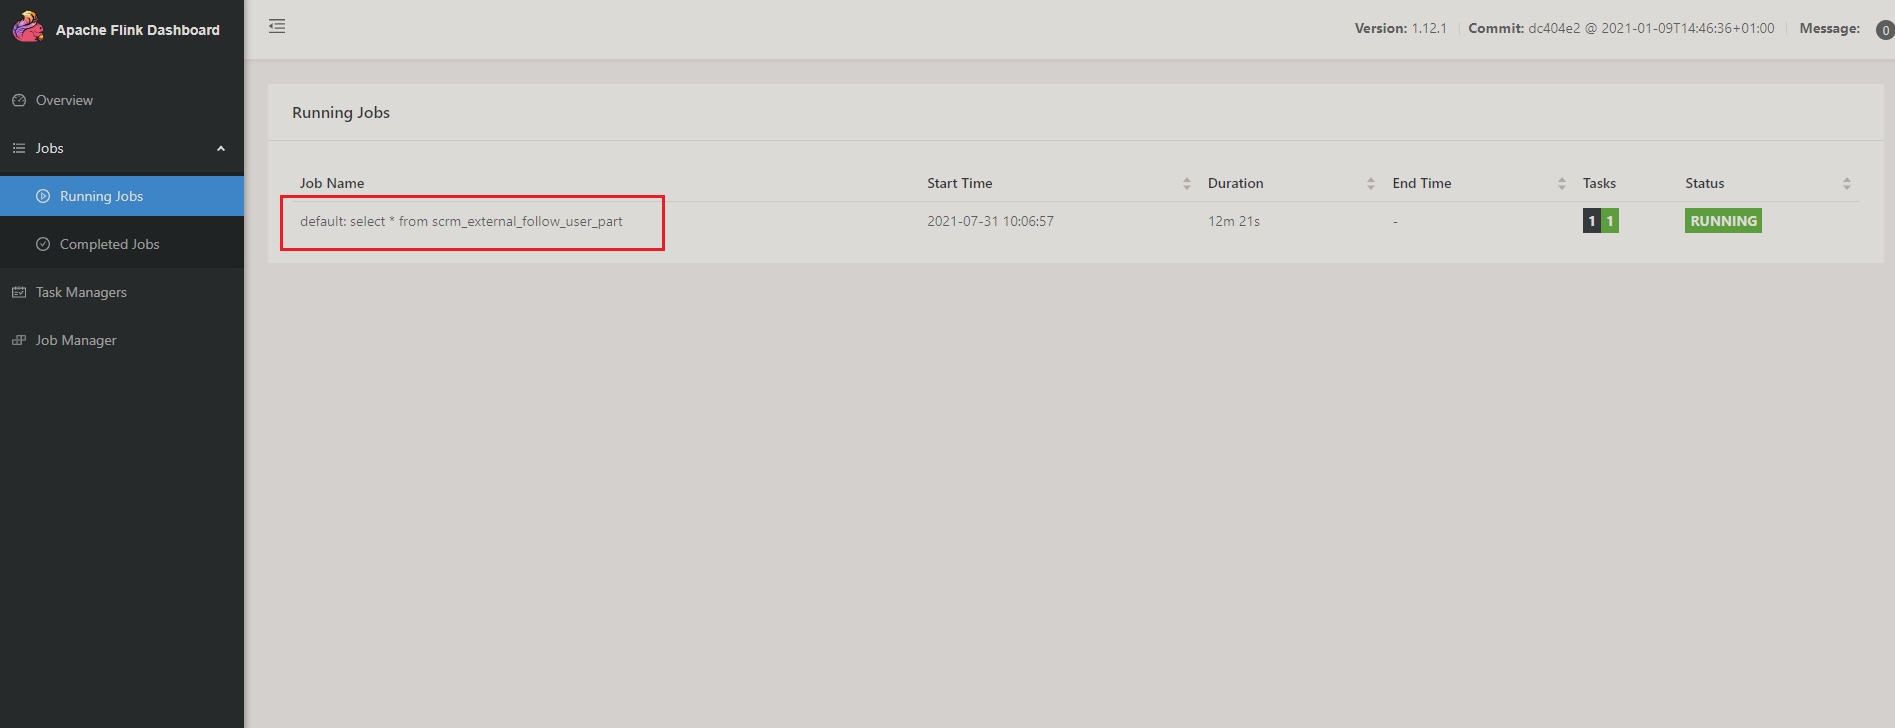Click the Apache Flink Dashboard title
Screen dimensions: 1895x728
click(138, 30)
